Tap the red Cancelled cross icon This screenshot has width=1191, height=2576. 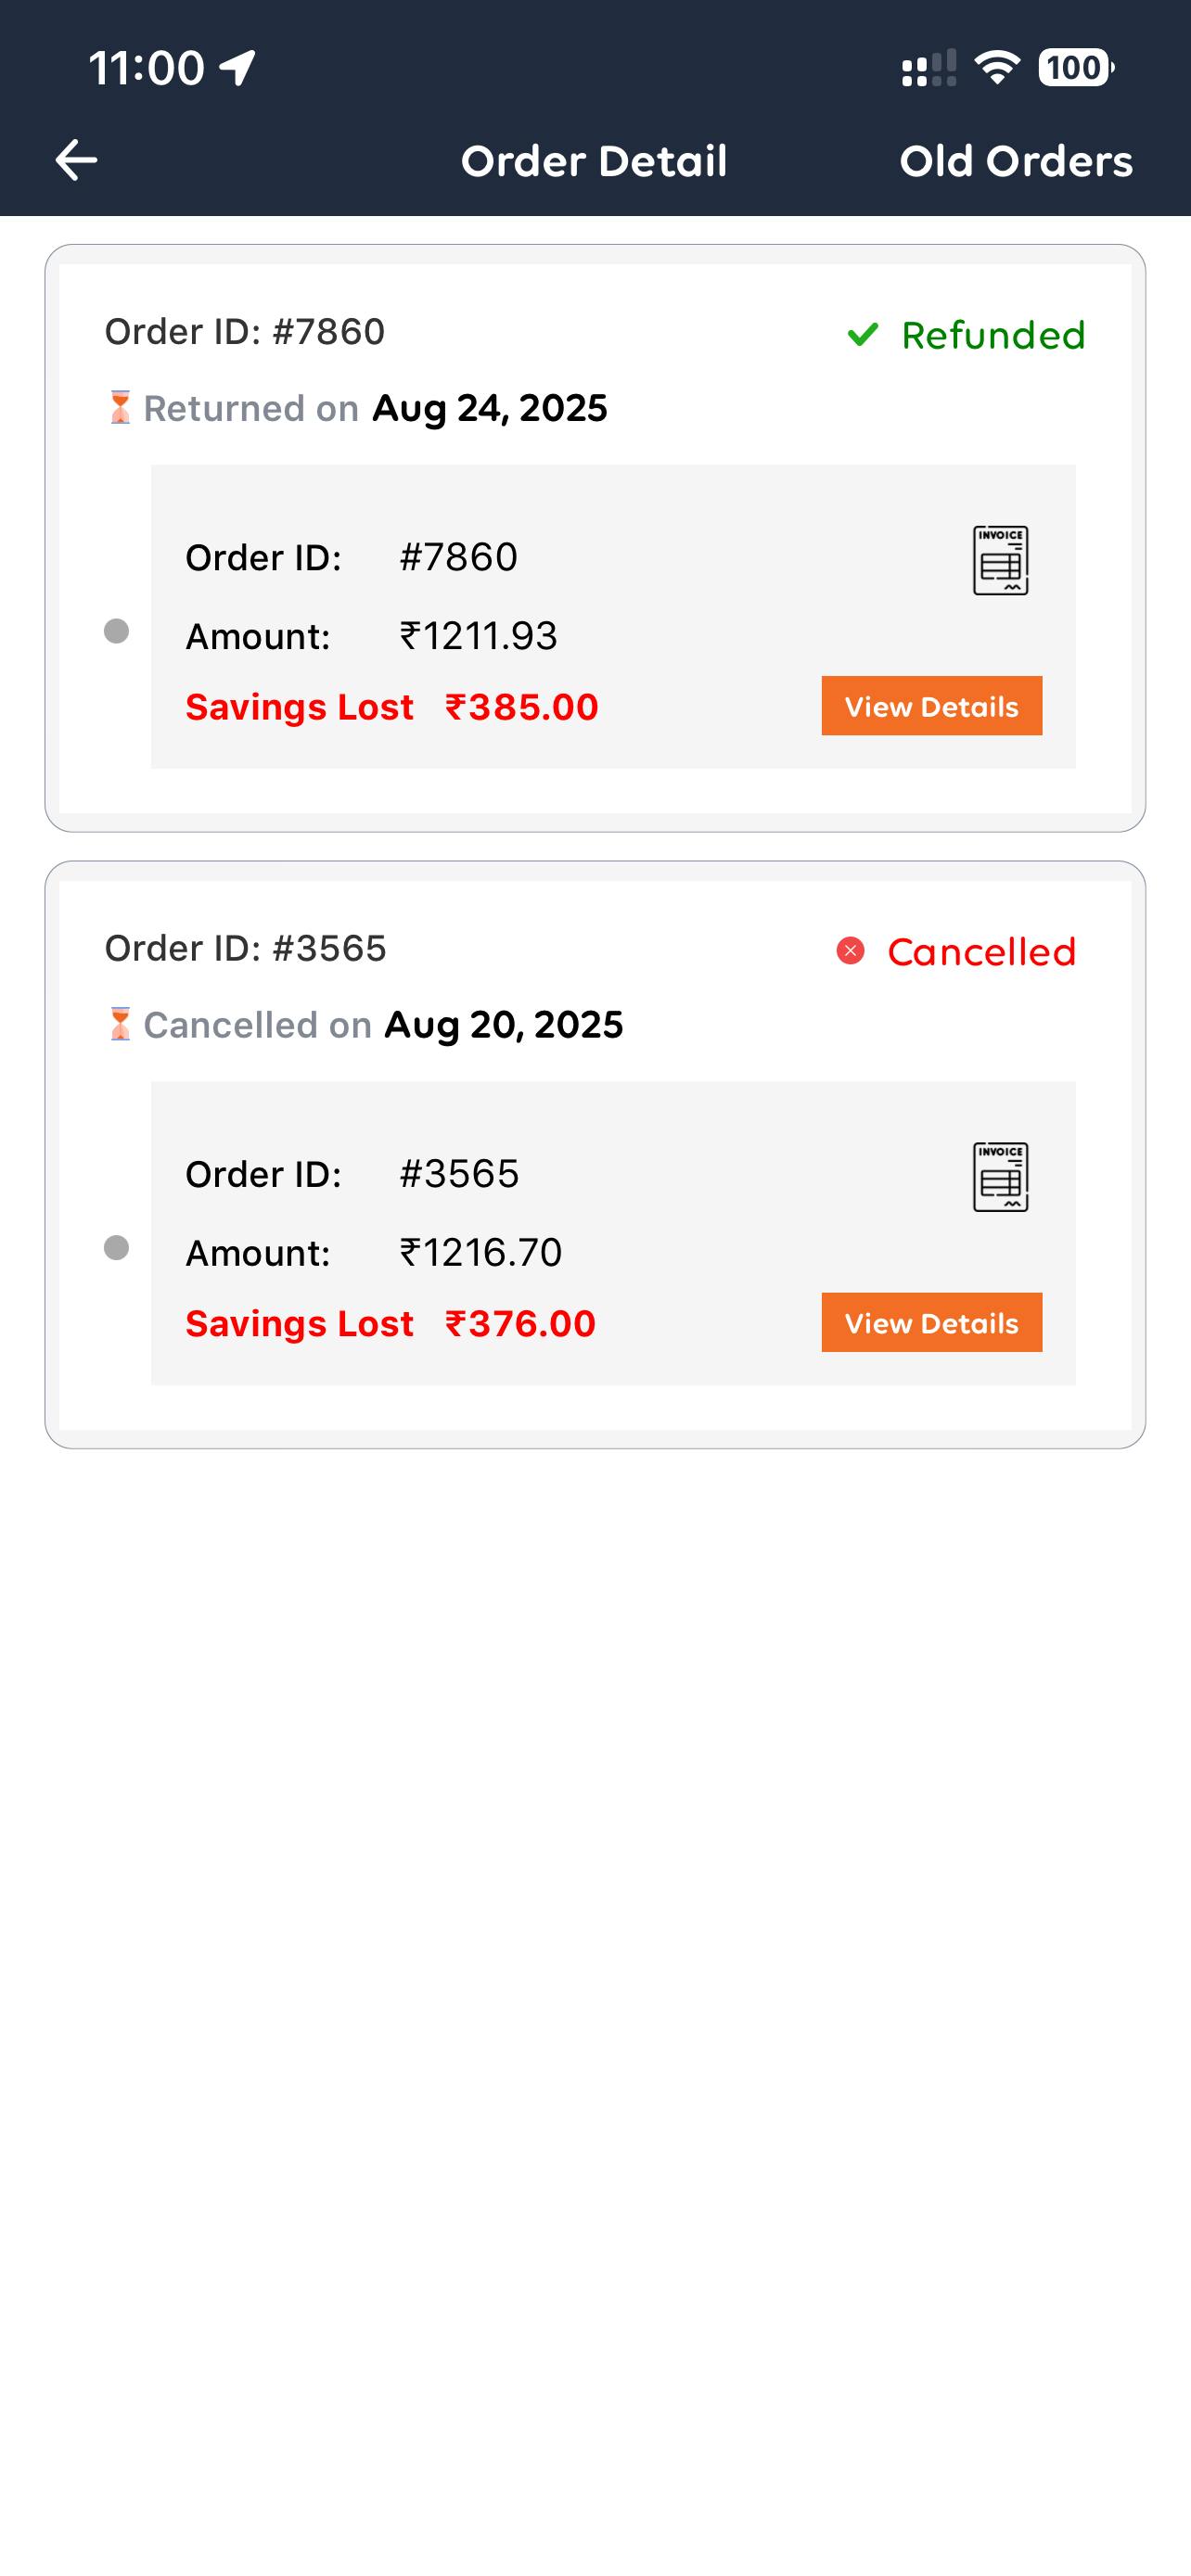tap(850, 951)
